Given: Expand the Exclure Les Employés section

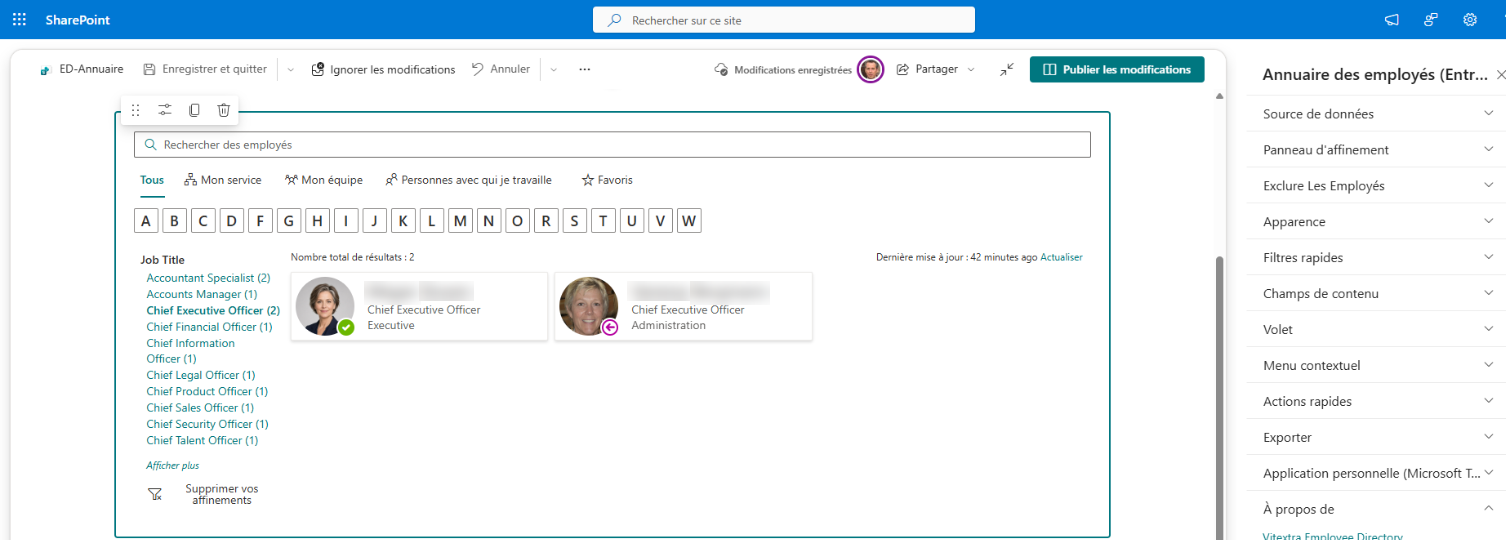Looking at the screenshot, I should point(1377,186).
